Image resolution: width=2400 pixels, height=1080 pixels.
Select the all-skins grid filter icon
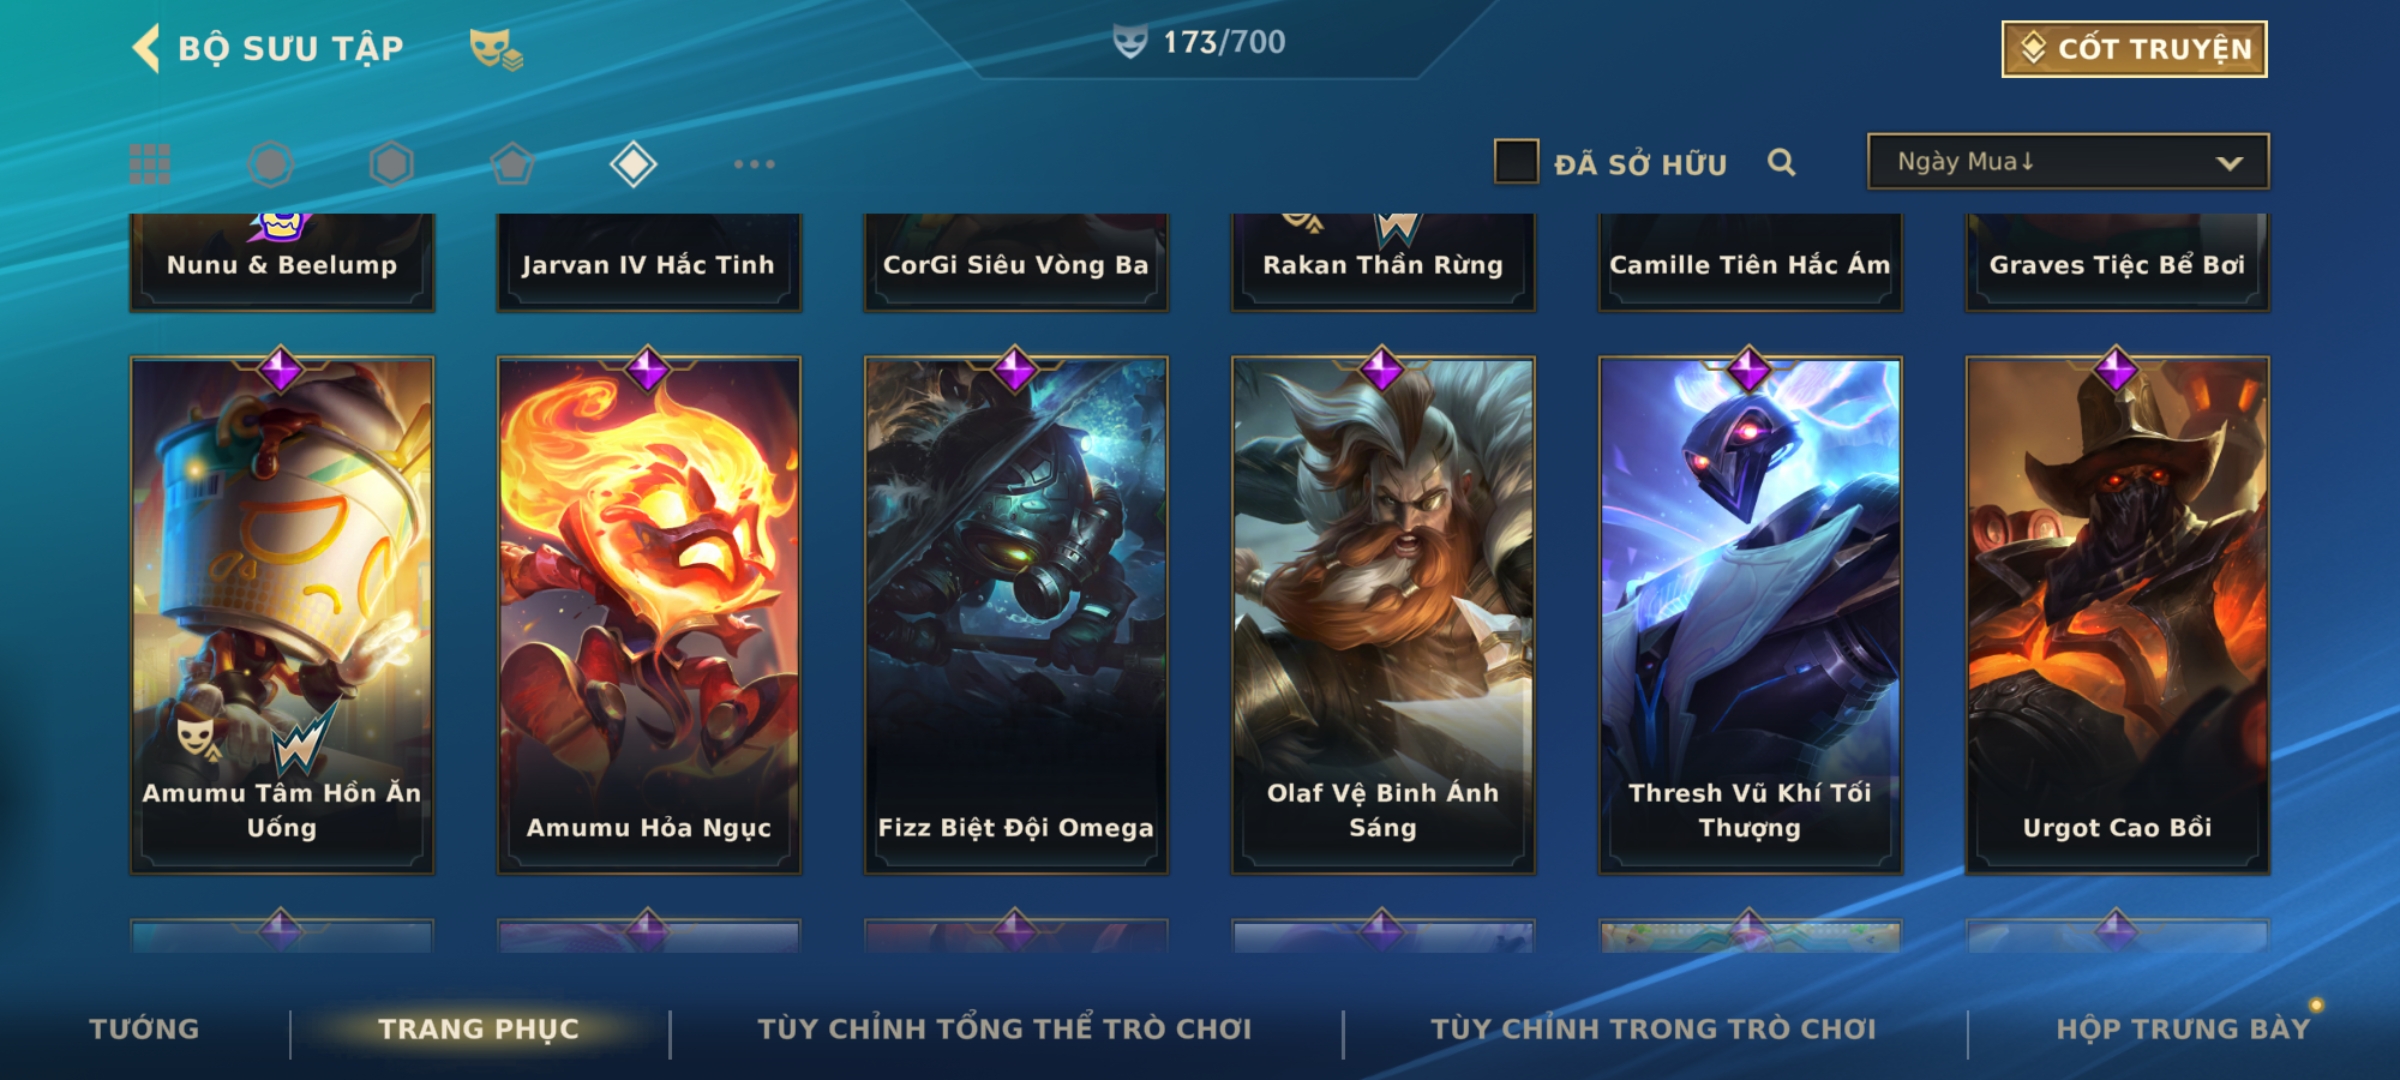tap(150, 164)
